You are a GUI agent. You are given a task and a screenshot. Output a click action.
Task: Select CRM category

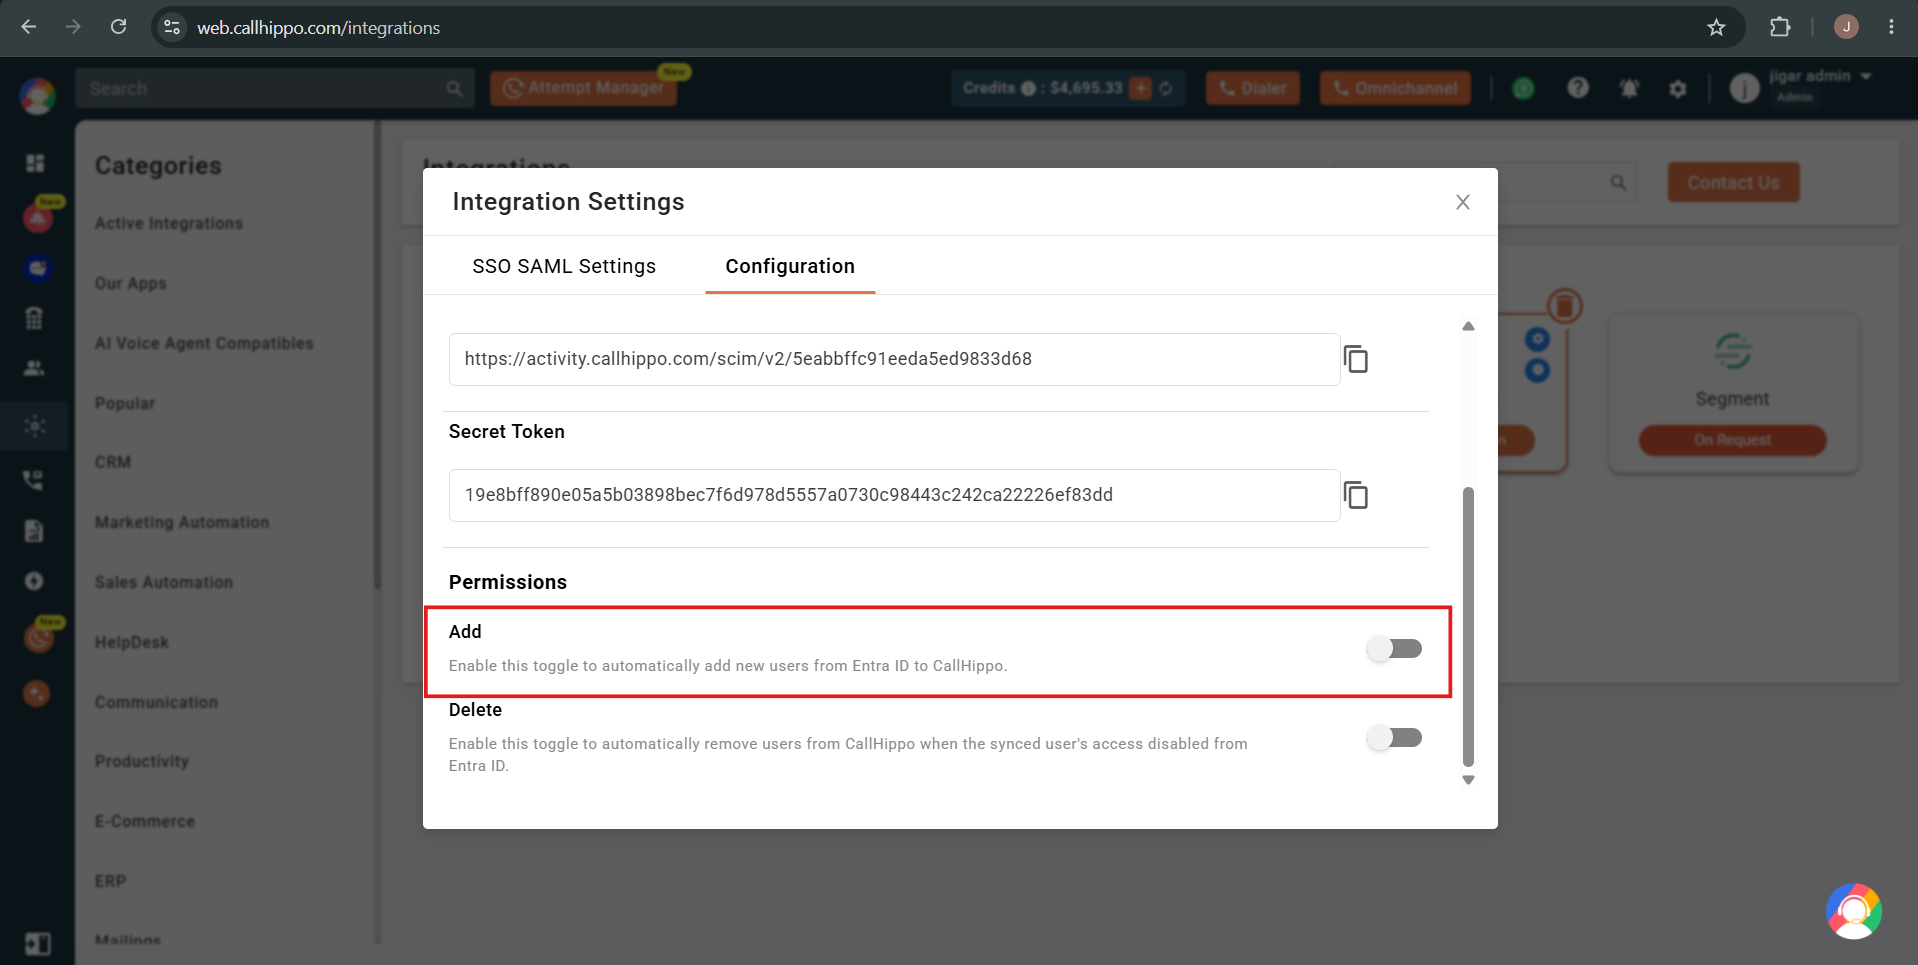pyautogui.click(x=112, y=462)
